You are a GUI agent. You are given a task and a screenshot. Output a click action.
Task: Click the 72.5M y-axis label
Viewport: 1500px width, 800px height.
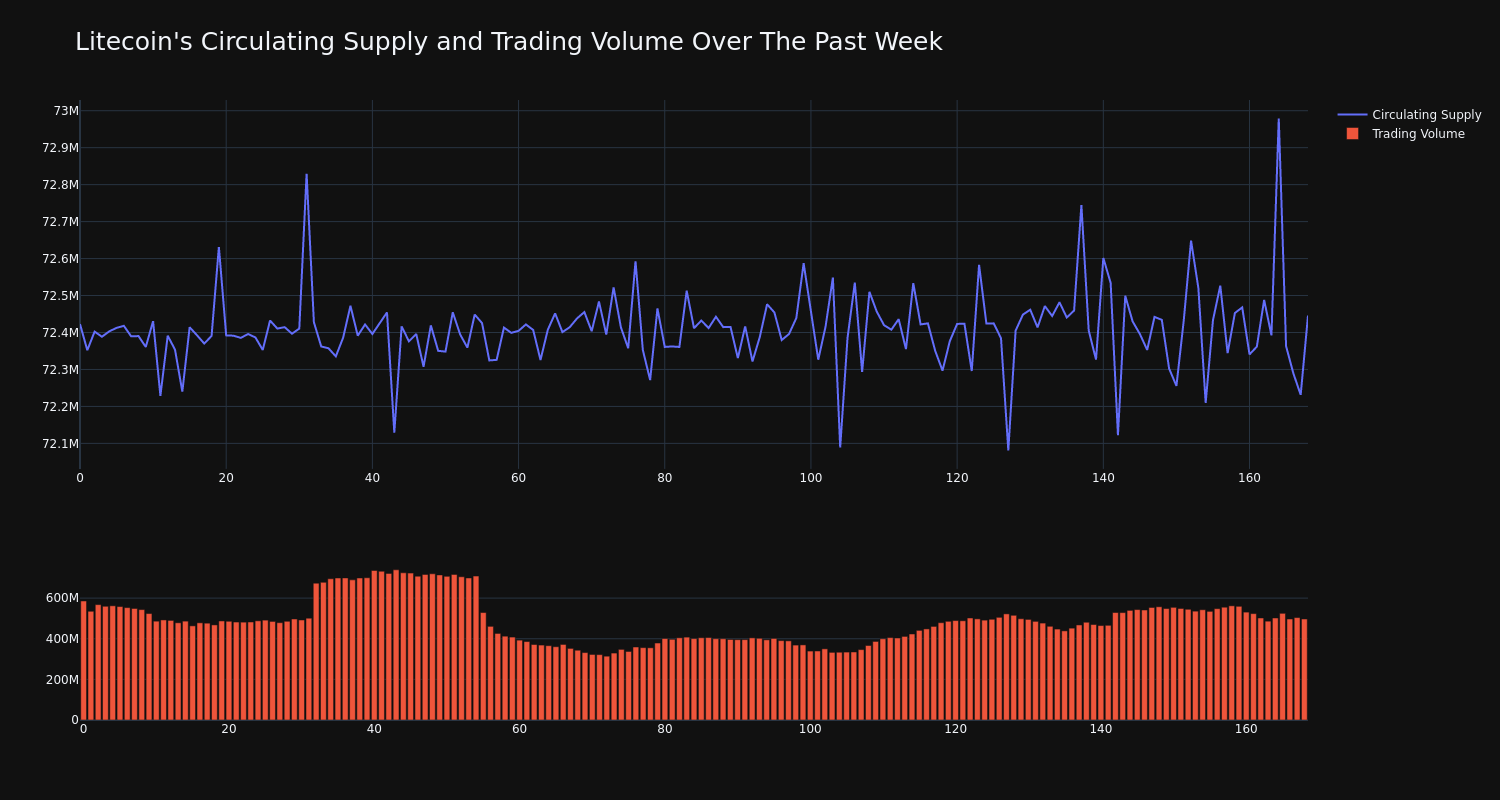click(x=60, y=296)
